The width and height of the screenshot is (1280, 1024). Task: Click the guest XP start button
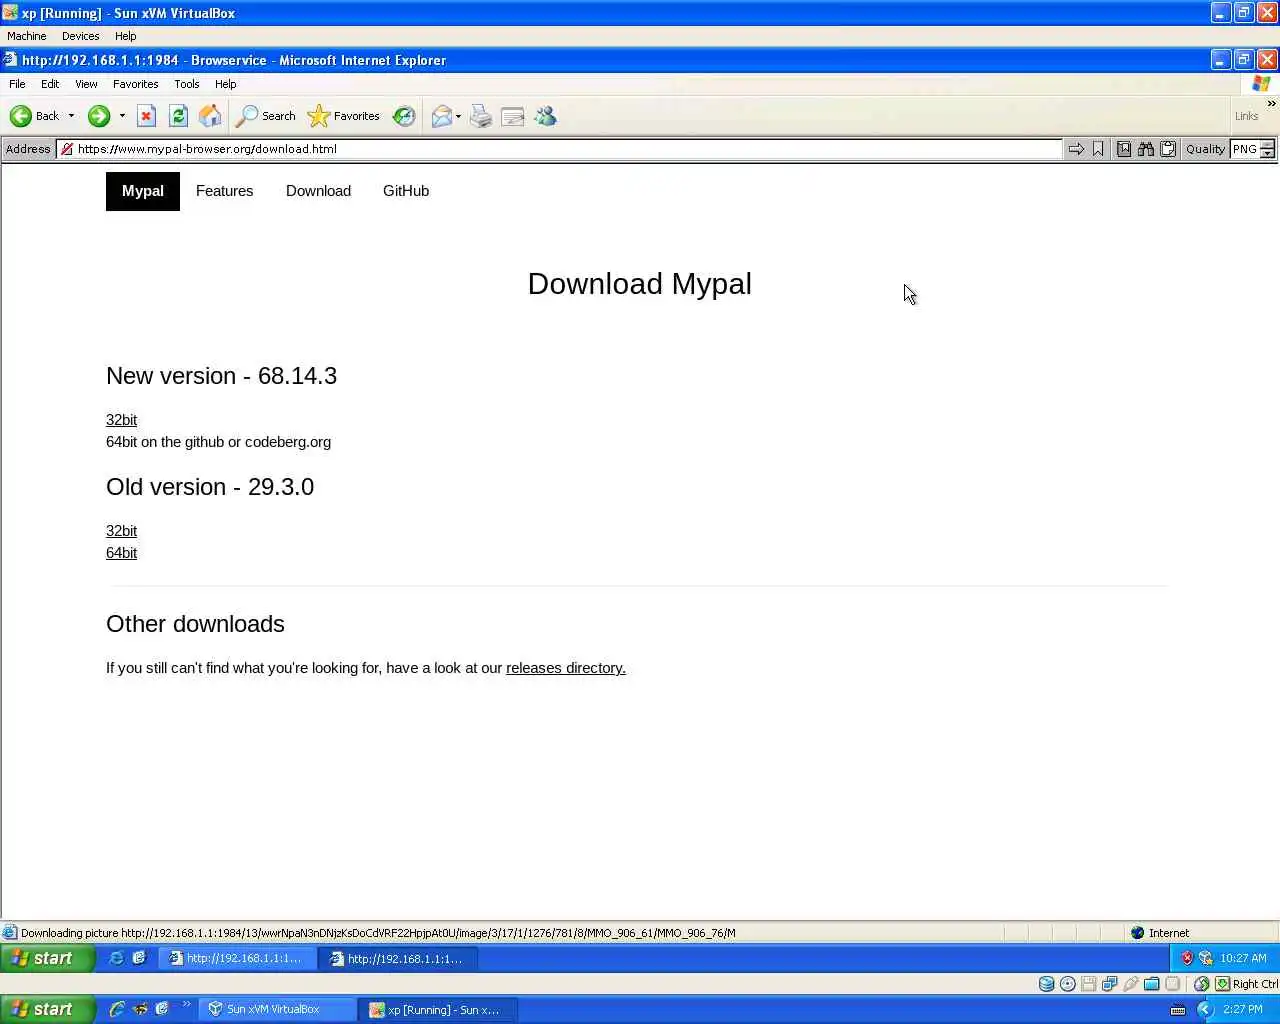click(47, 958)
